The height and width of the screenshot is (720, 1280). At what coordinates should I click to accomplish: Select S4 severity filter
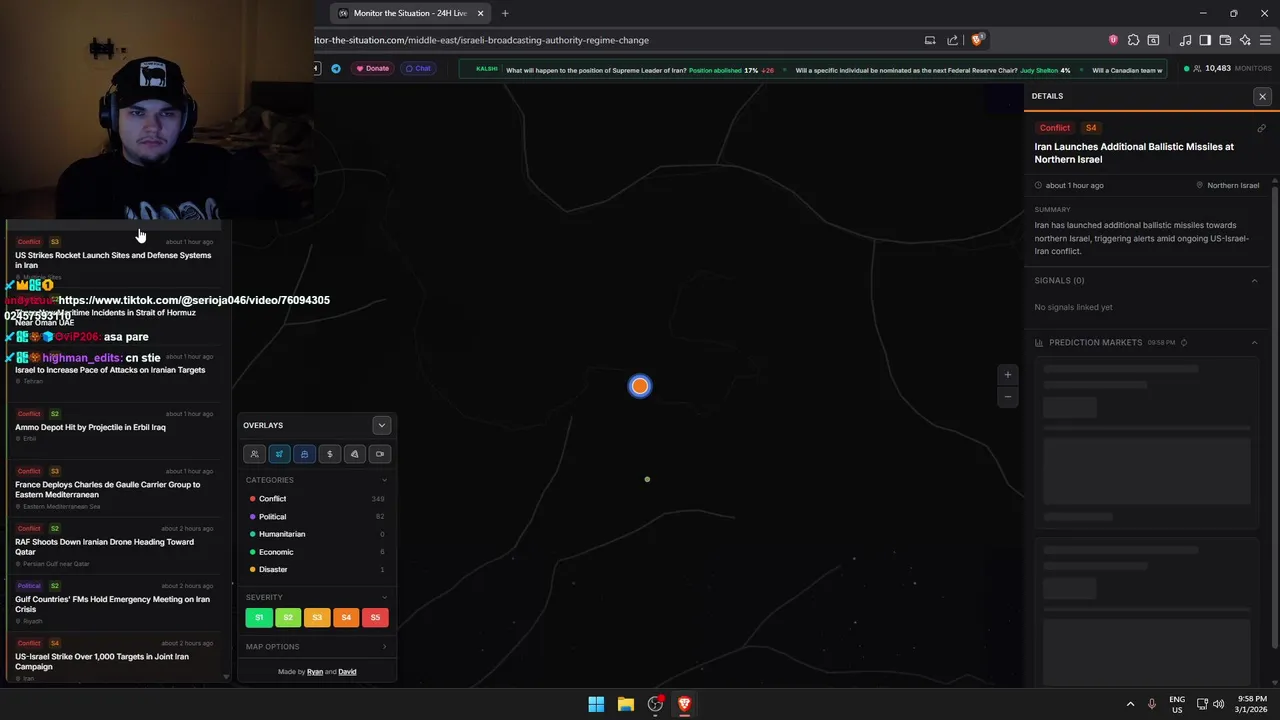coord(346,618)
